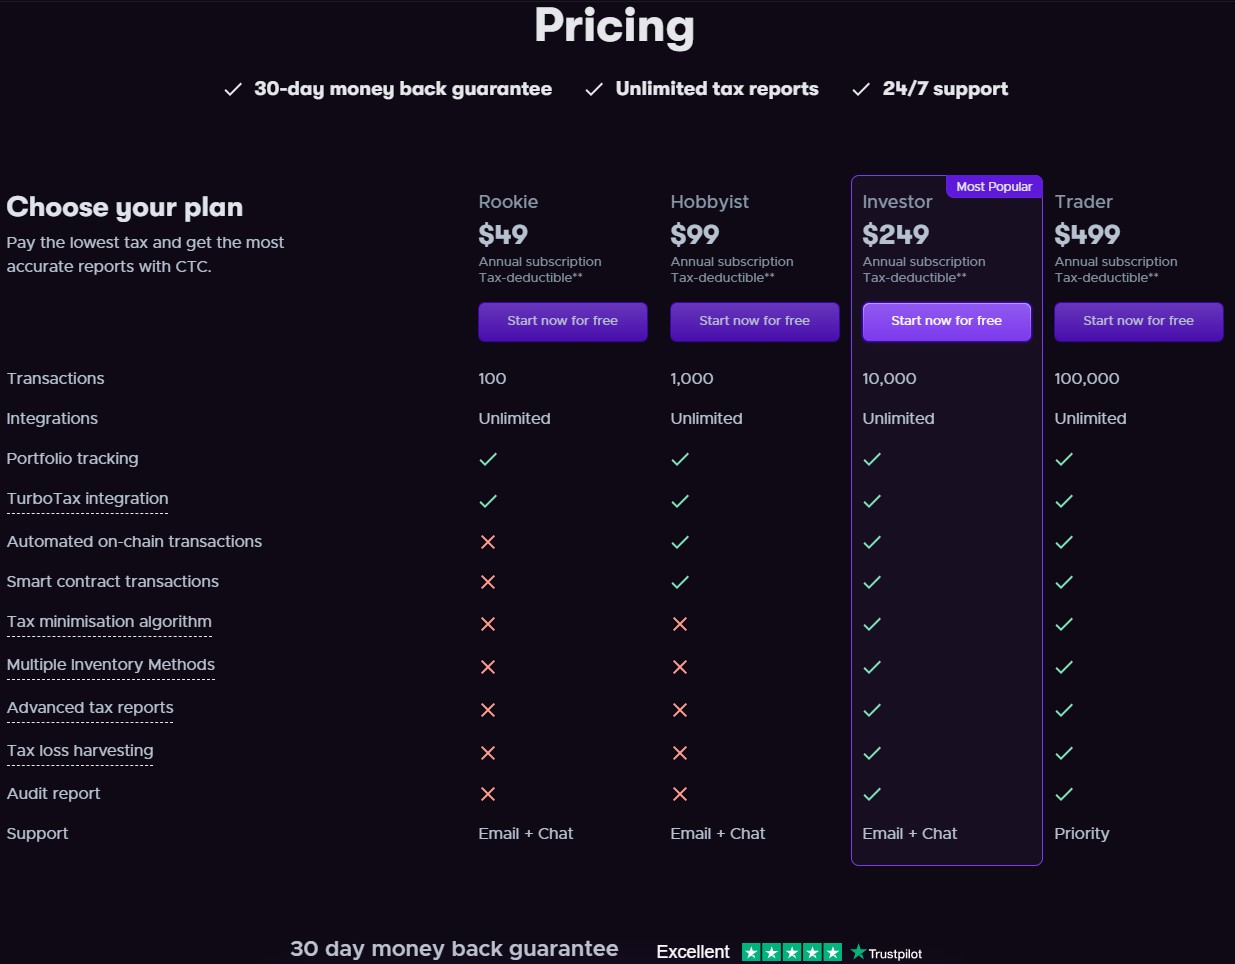The width and height of the screenshot is (1235, 964).
Task: Click the Advanced tax reports label
Action: point(90,708)
